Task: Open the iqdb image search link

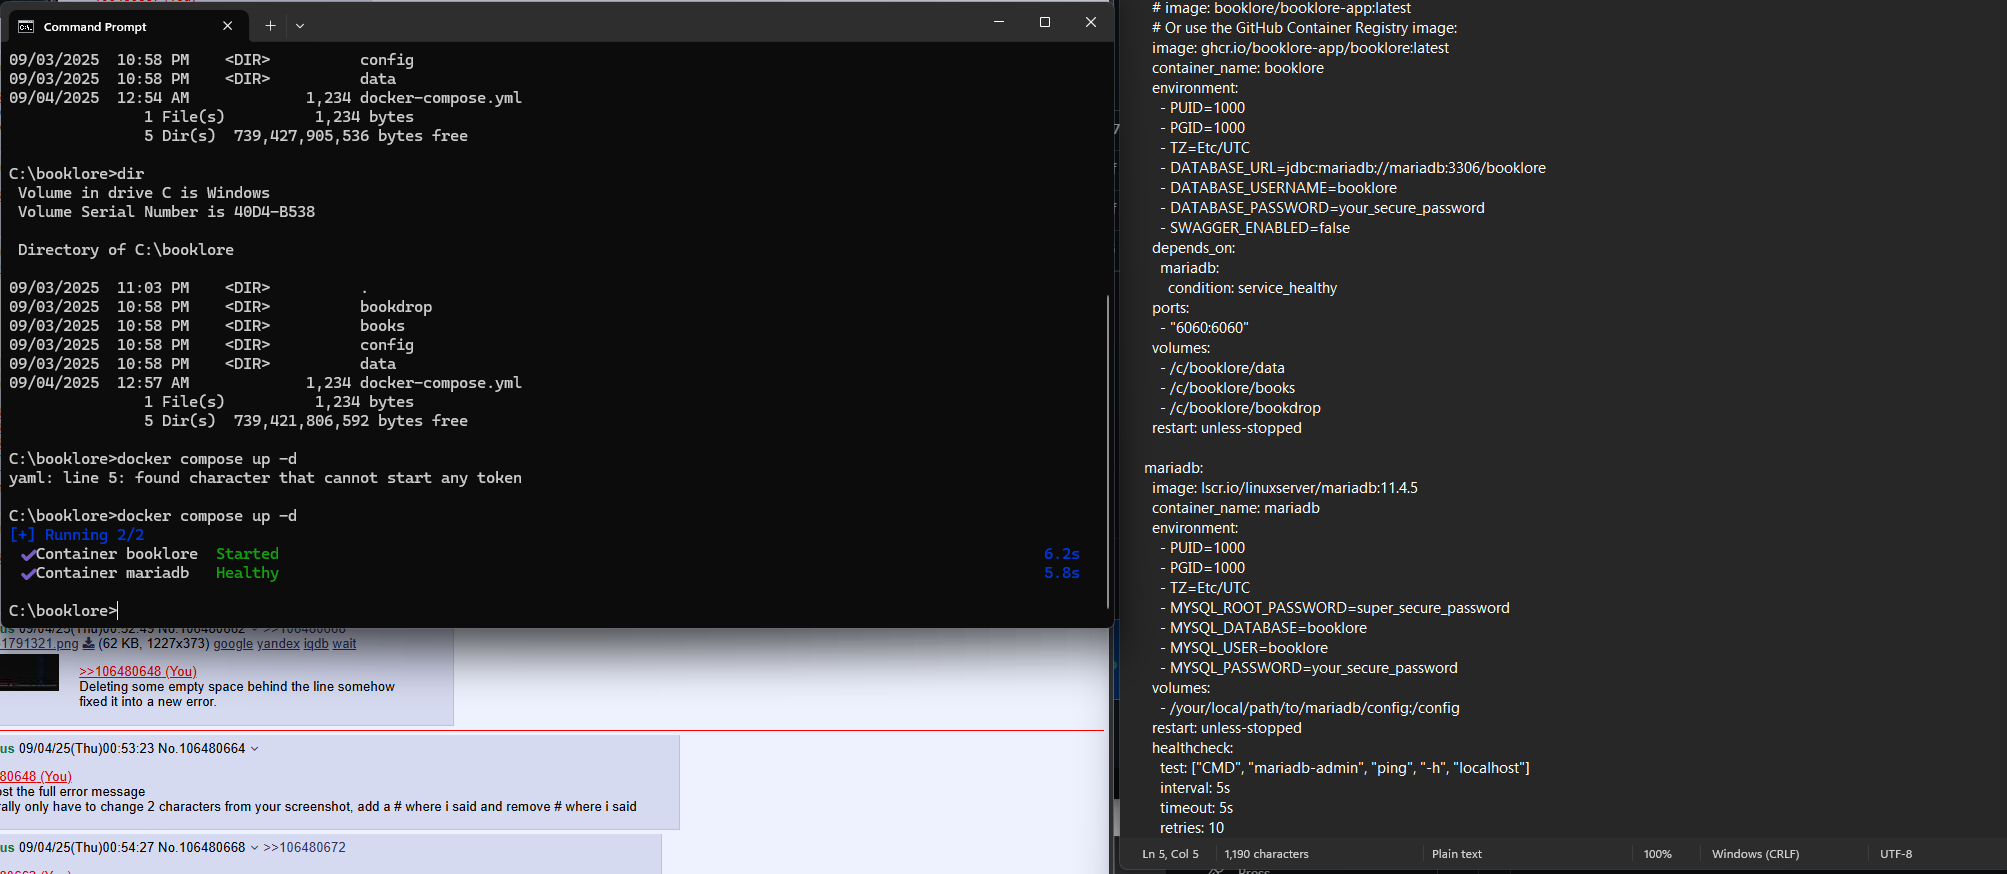Action: click(x=316, y=644)
